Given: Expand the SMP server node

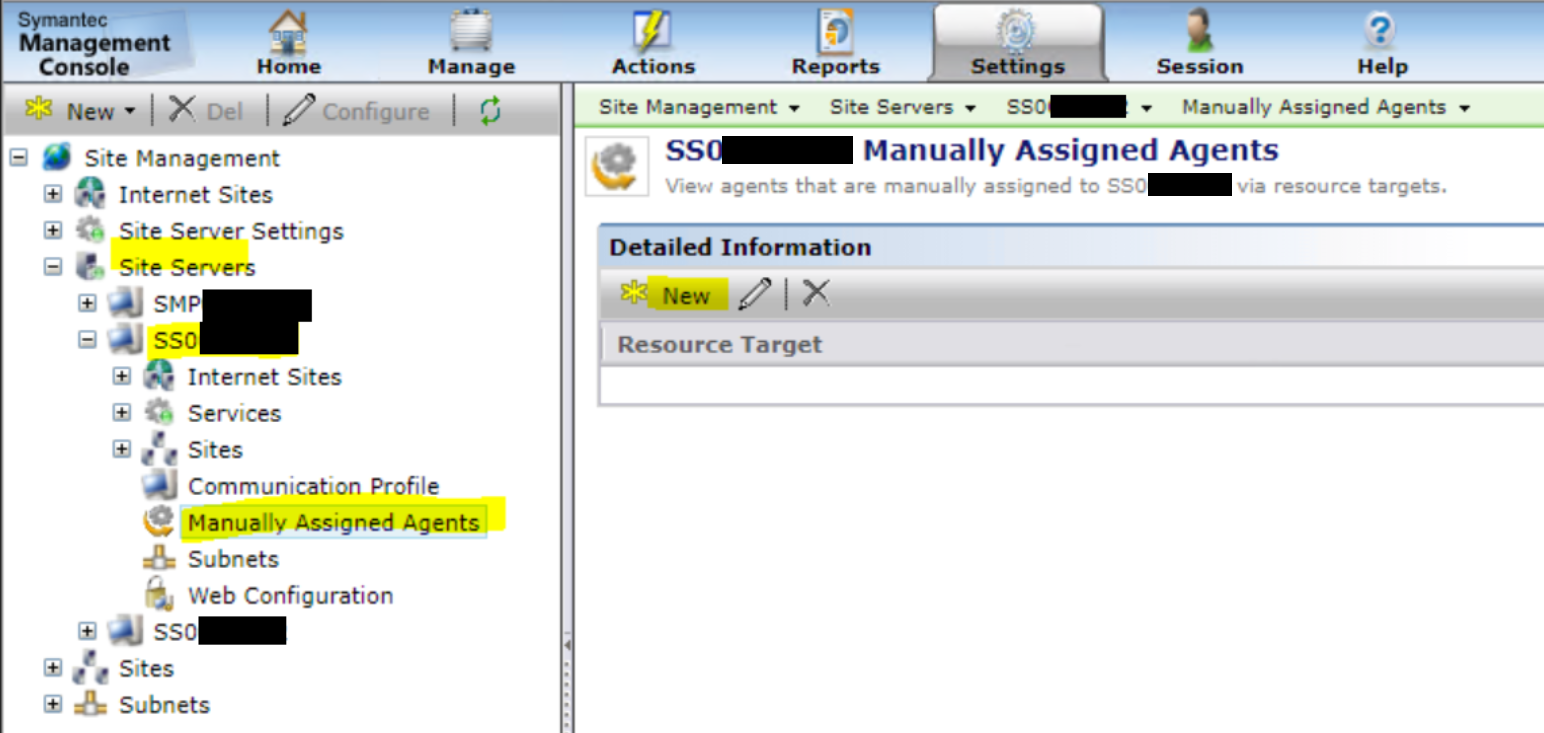Looking at the screenshot, I should [x=87, y=303].
